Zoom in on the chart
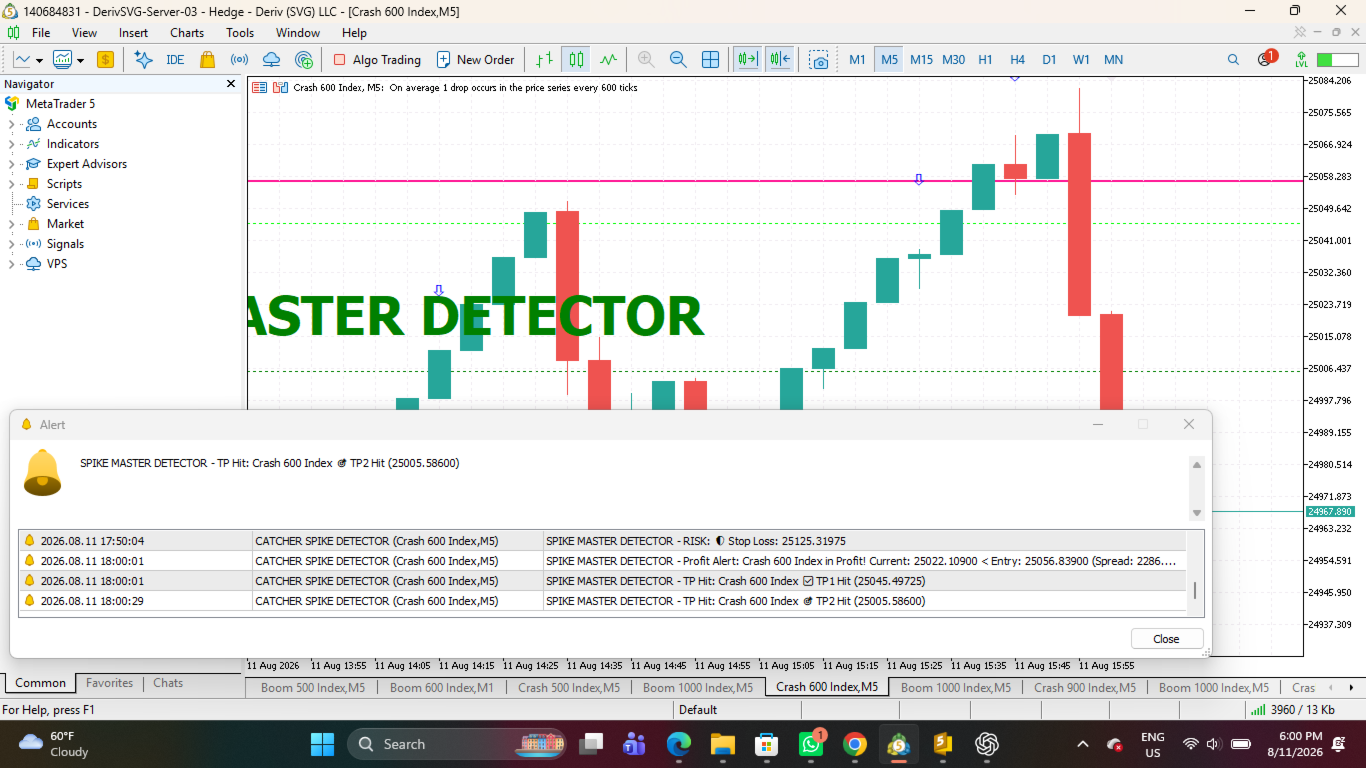 pos(646,60)
